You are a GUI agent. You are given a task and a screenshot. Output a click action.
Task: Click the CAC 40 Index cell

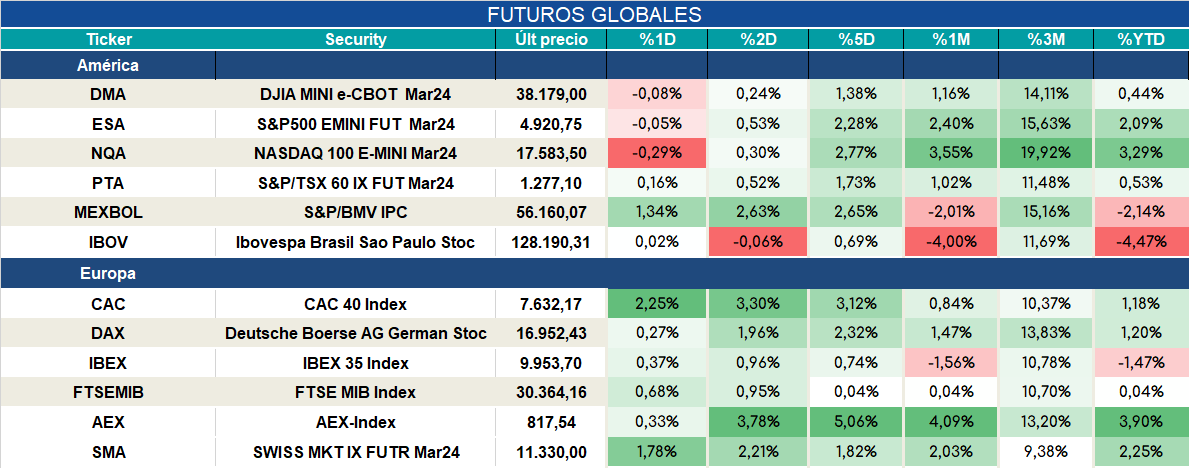(356, 304)
